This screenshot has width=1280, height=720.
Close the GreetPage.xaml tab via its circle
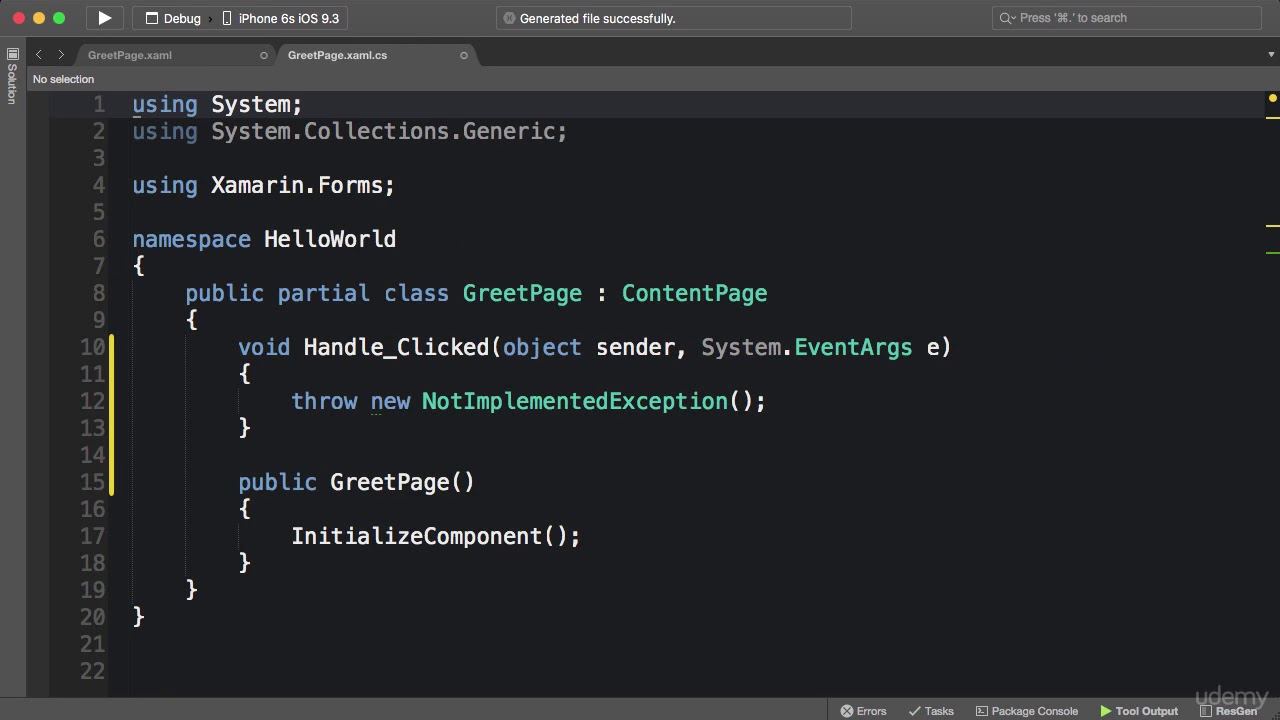(x=264, y=55)
